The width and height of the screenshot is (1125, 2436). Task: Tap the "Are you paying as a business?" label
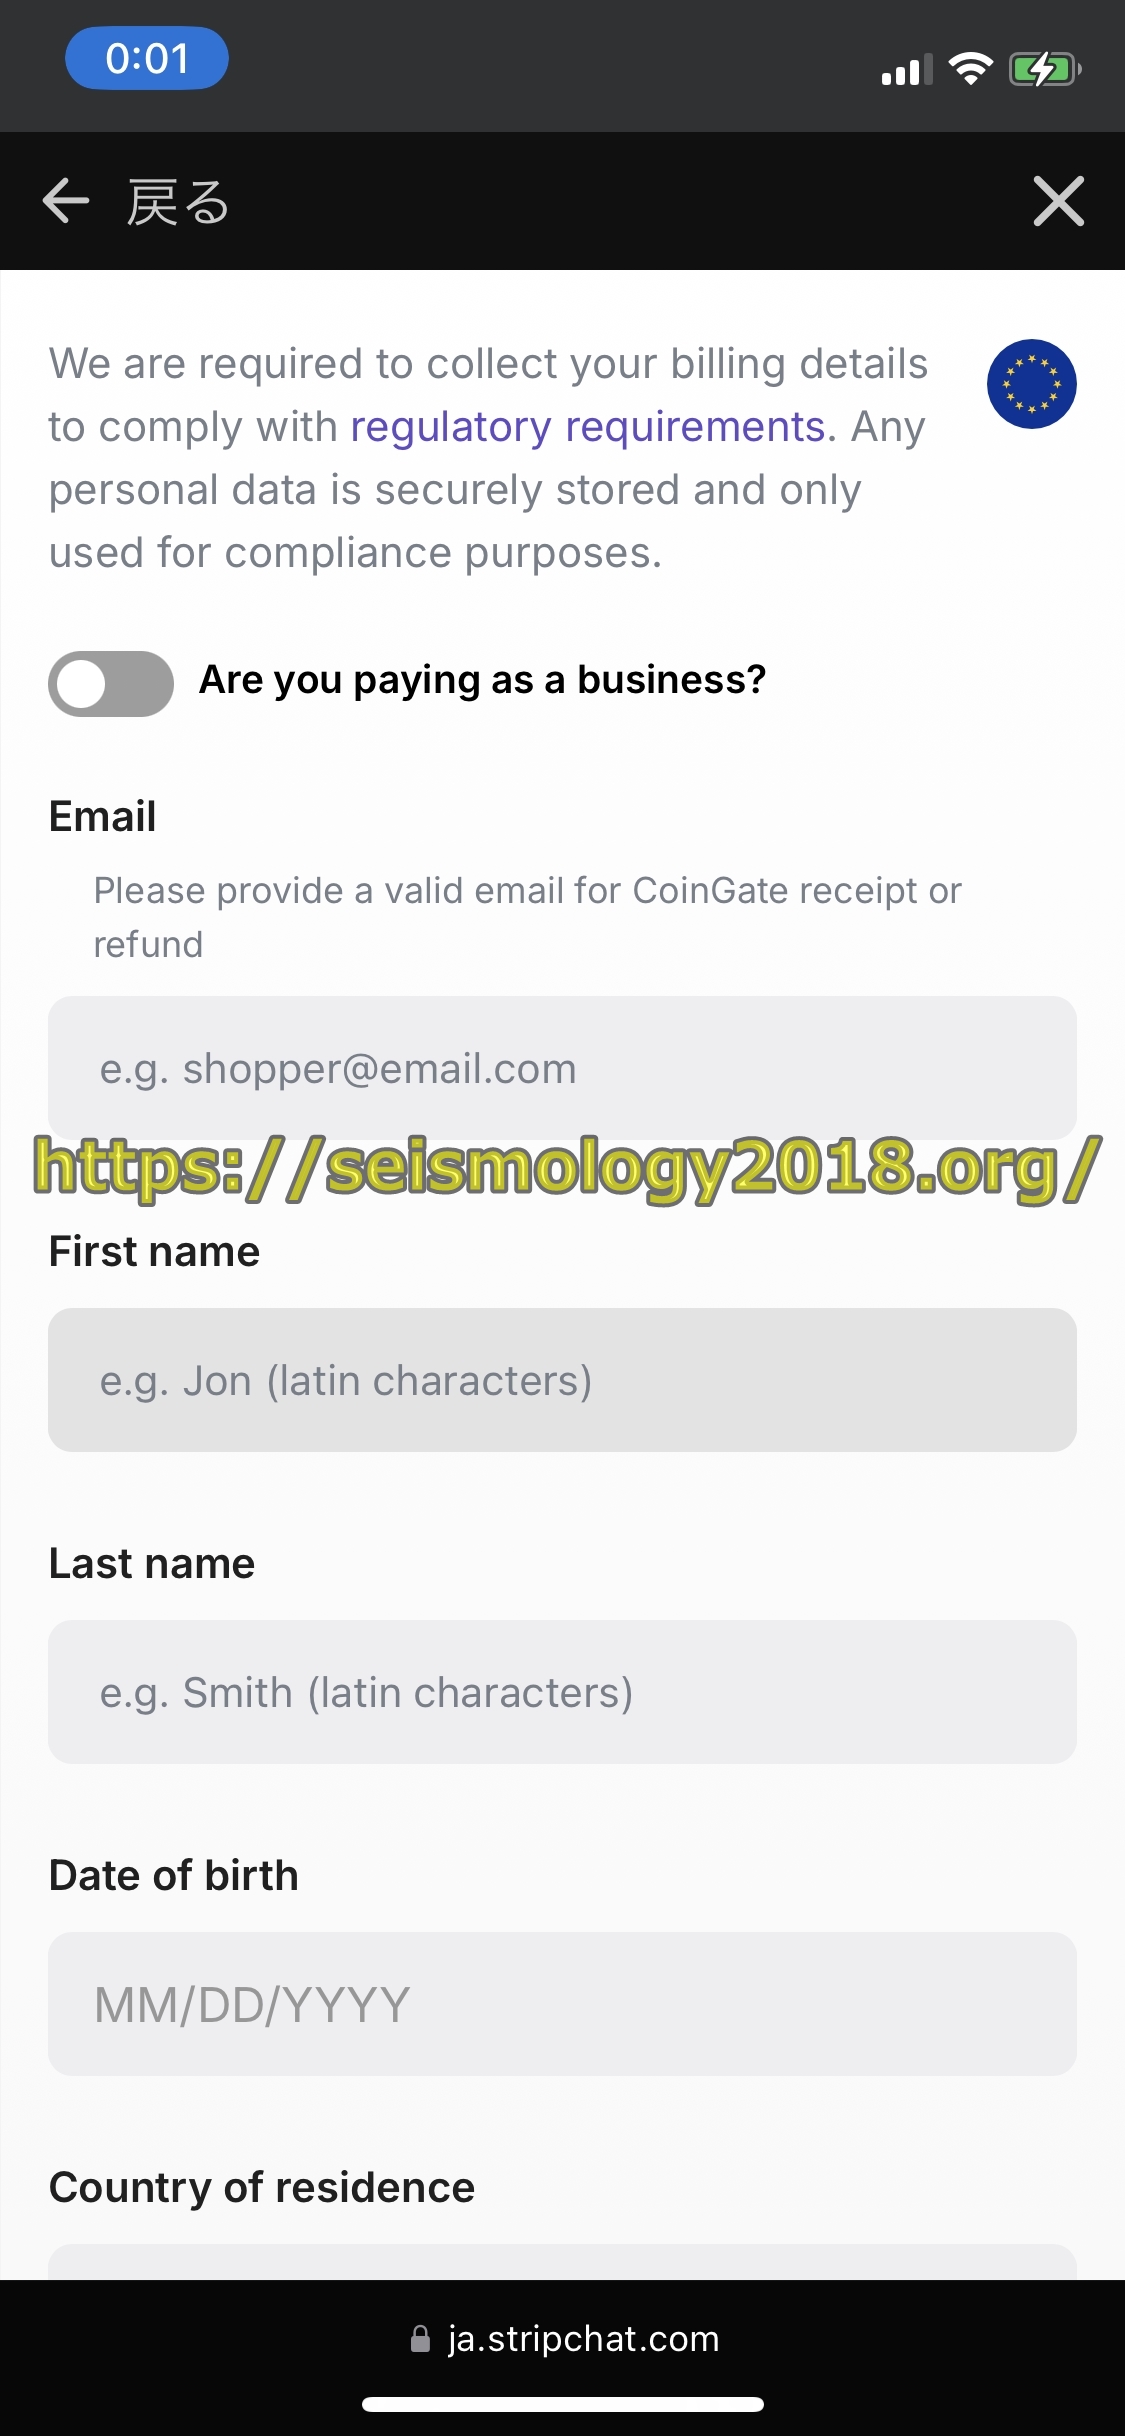point(483,680)
